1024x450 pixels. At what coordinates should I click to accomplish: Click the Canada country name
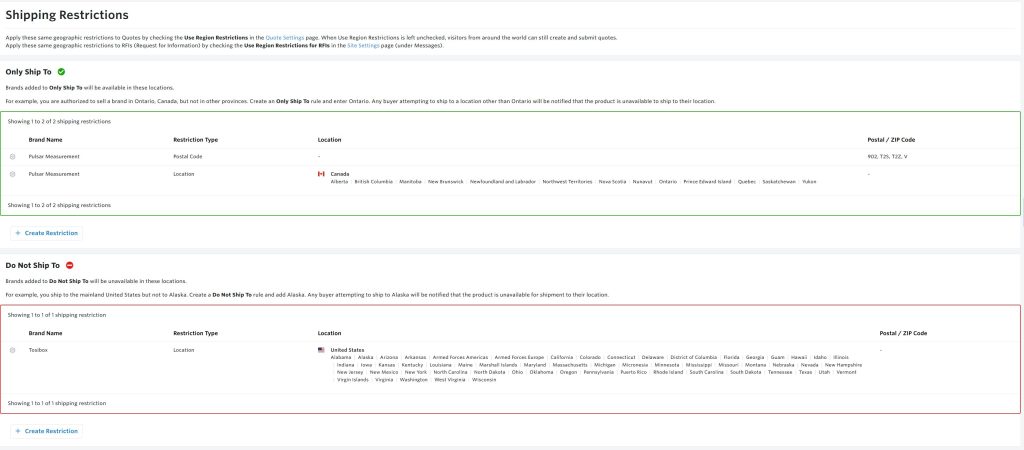(340, 174)
